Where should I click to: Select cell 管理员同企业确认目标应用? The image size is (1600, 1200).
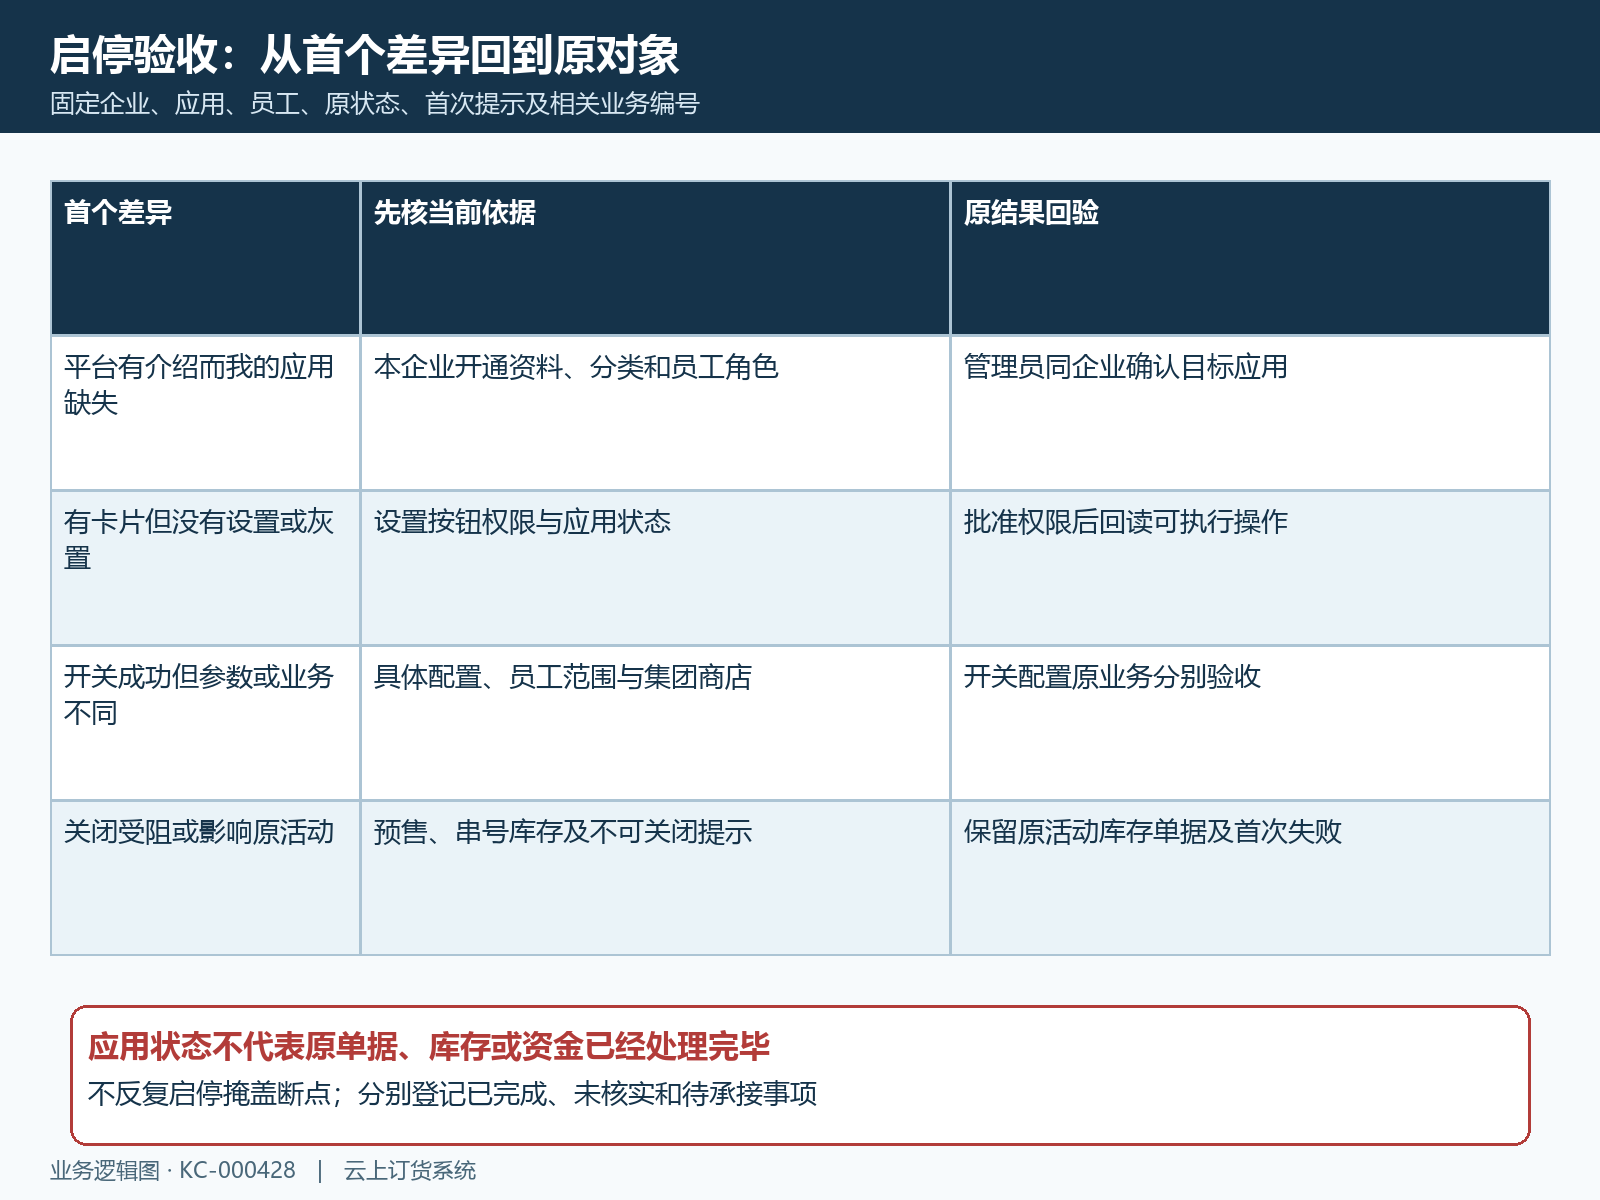click(1250, 413)
